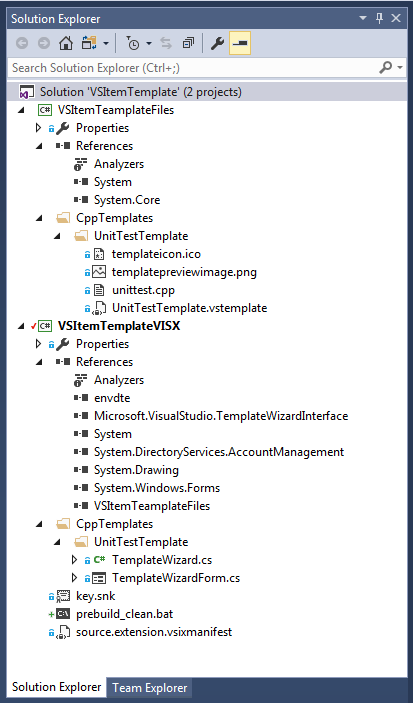Expand Properties under VSItemTemplateVISX

39,344
